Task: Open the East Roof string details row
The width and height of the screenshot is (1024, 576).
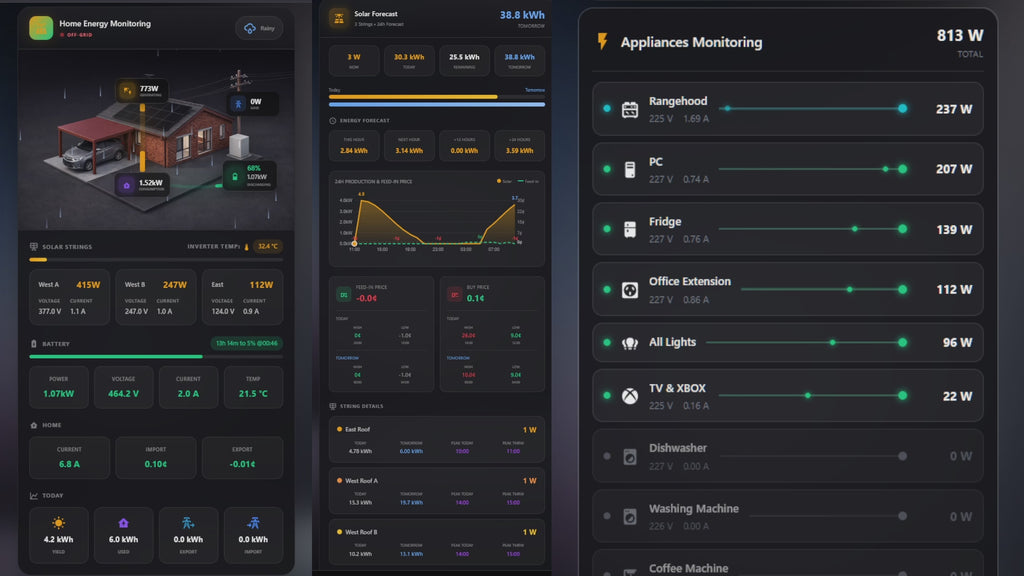Action: pyautogui.click(x=436, y=440)
